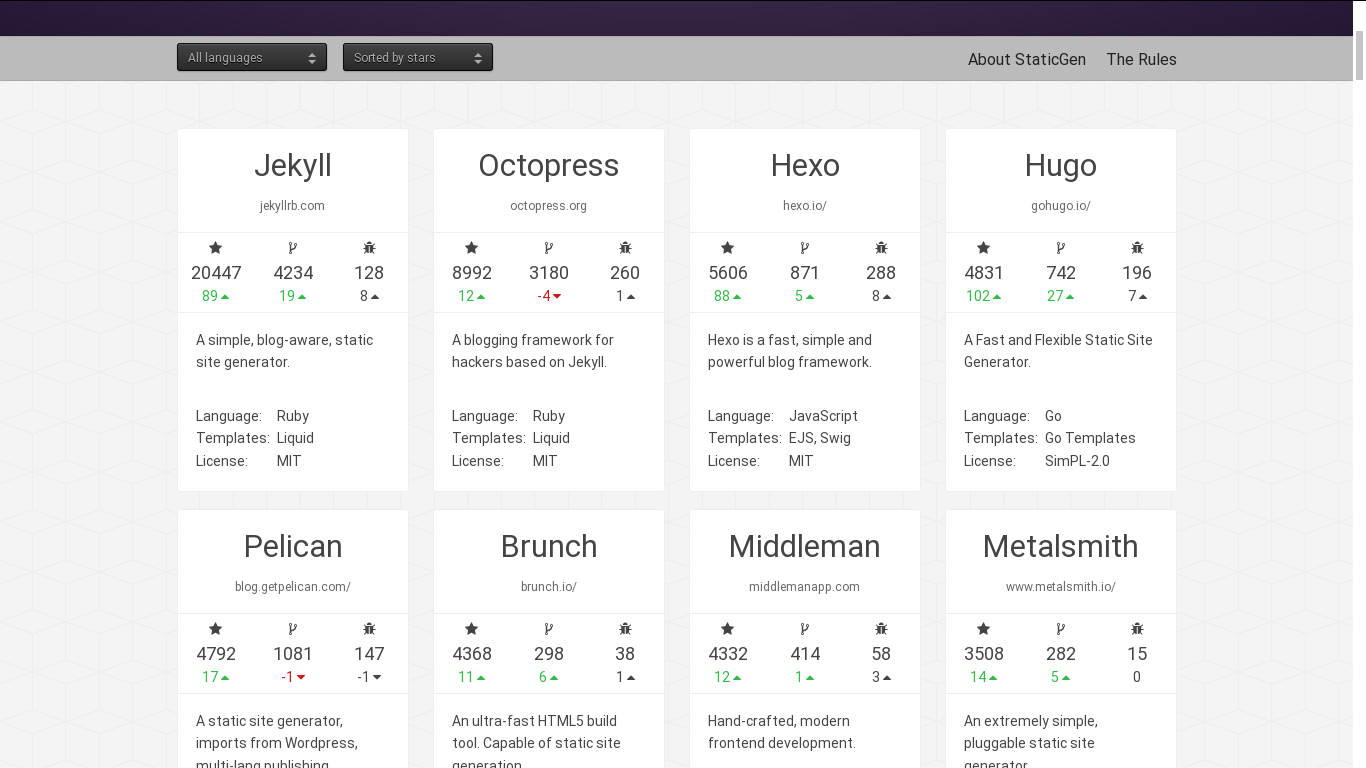Open the Middleman project card title

pyautogui.click(x=805, y=546)
